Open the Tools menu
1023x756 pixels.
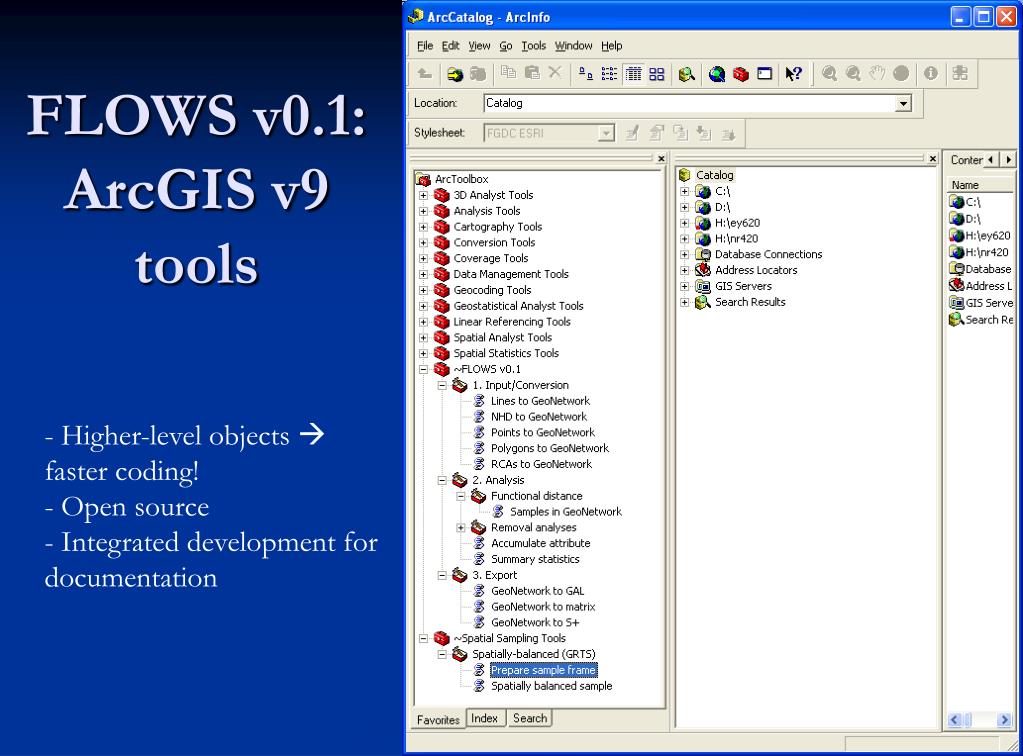533,46
